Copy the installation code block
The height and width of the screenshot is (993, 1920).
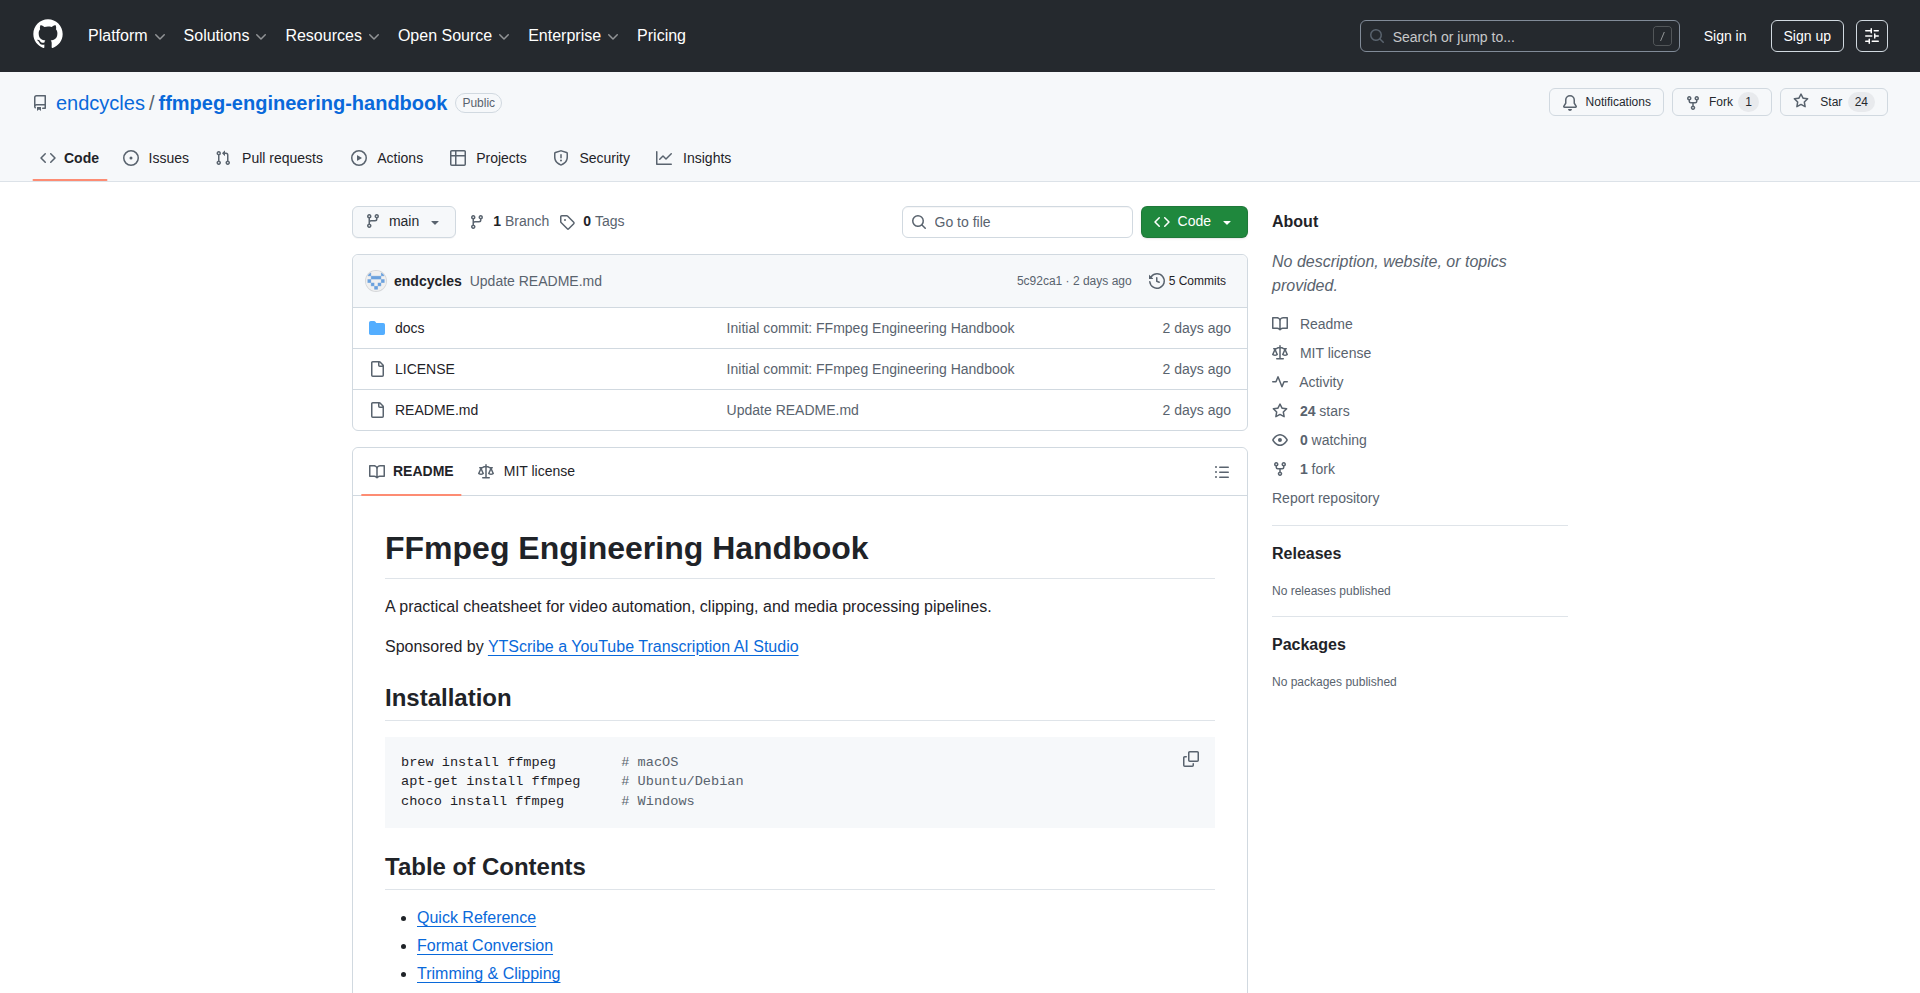pos(1190,759)
